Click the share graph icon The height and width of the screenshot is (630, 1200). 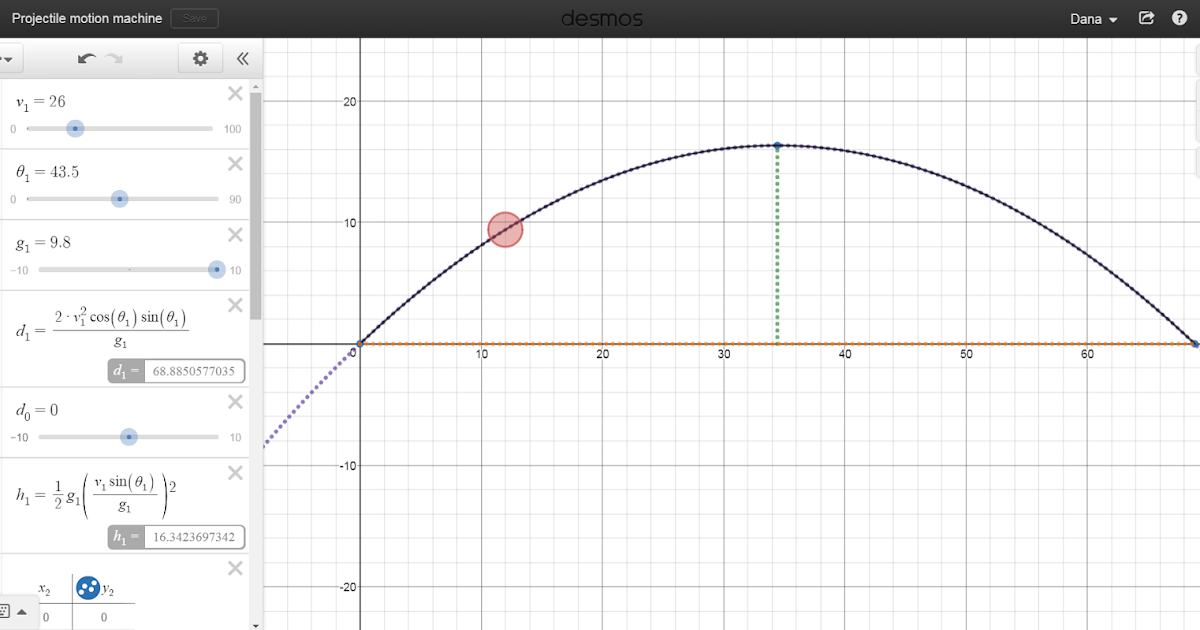(x=1146, y=17)
